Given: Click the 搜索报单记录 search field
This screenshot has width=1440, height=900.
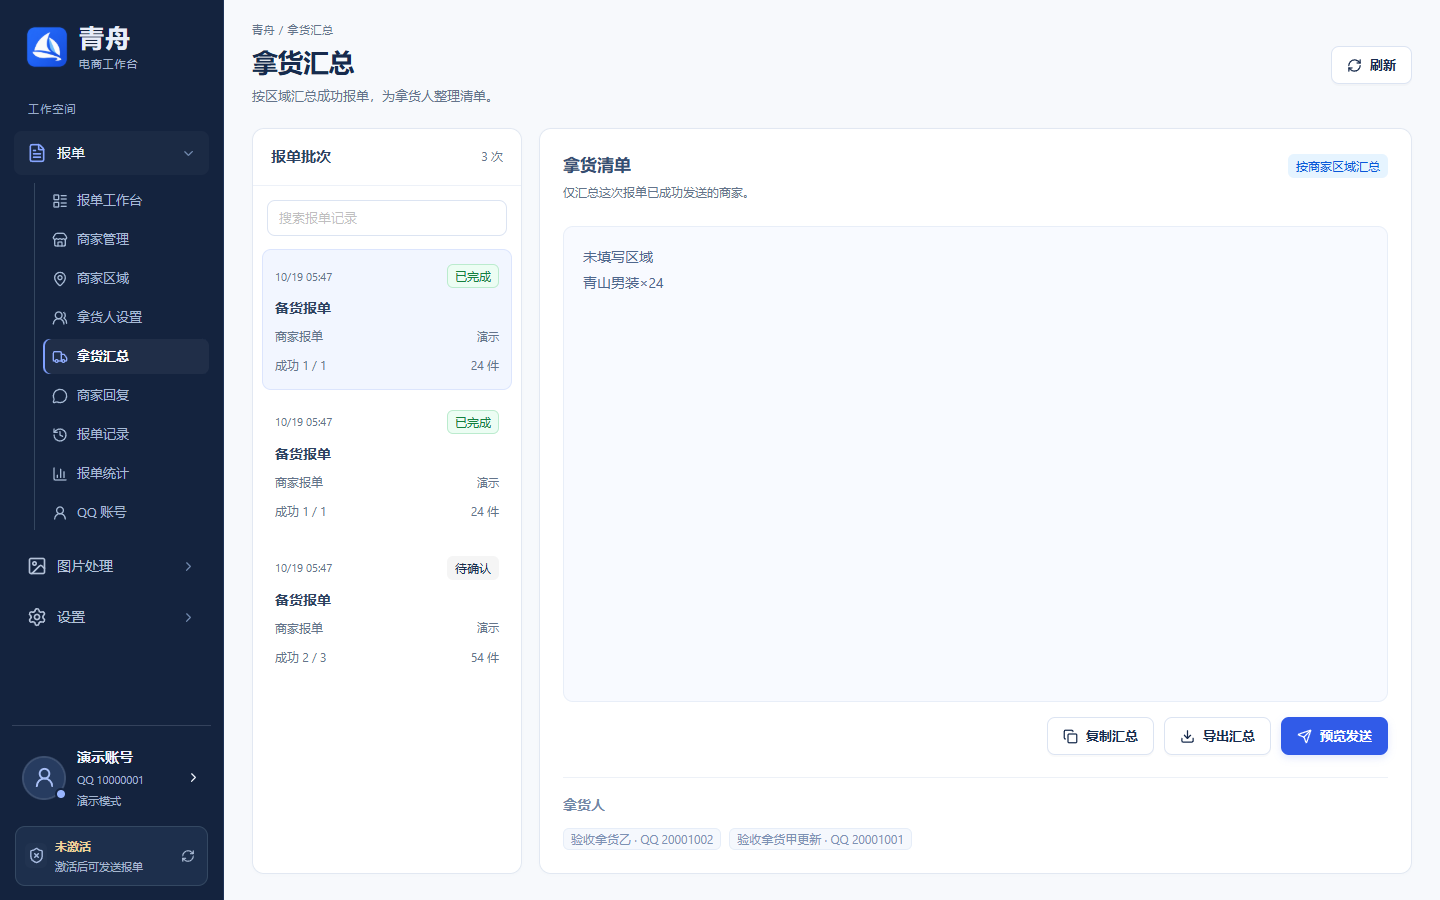Looking at the screenshot, I should point(387,218).
